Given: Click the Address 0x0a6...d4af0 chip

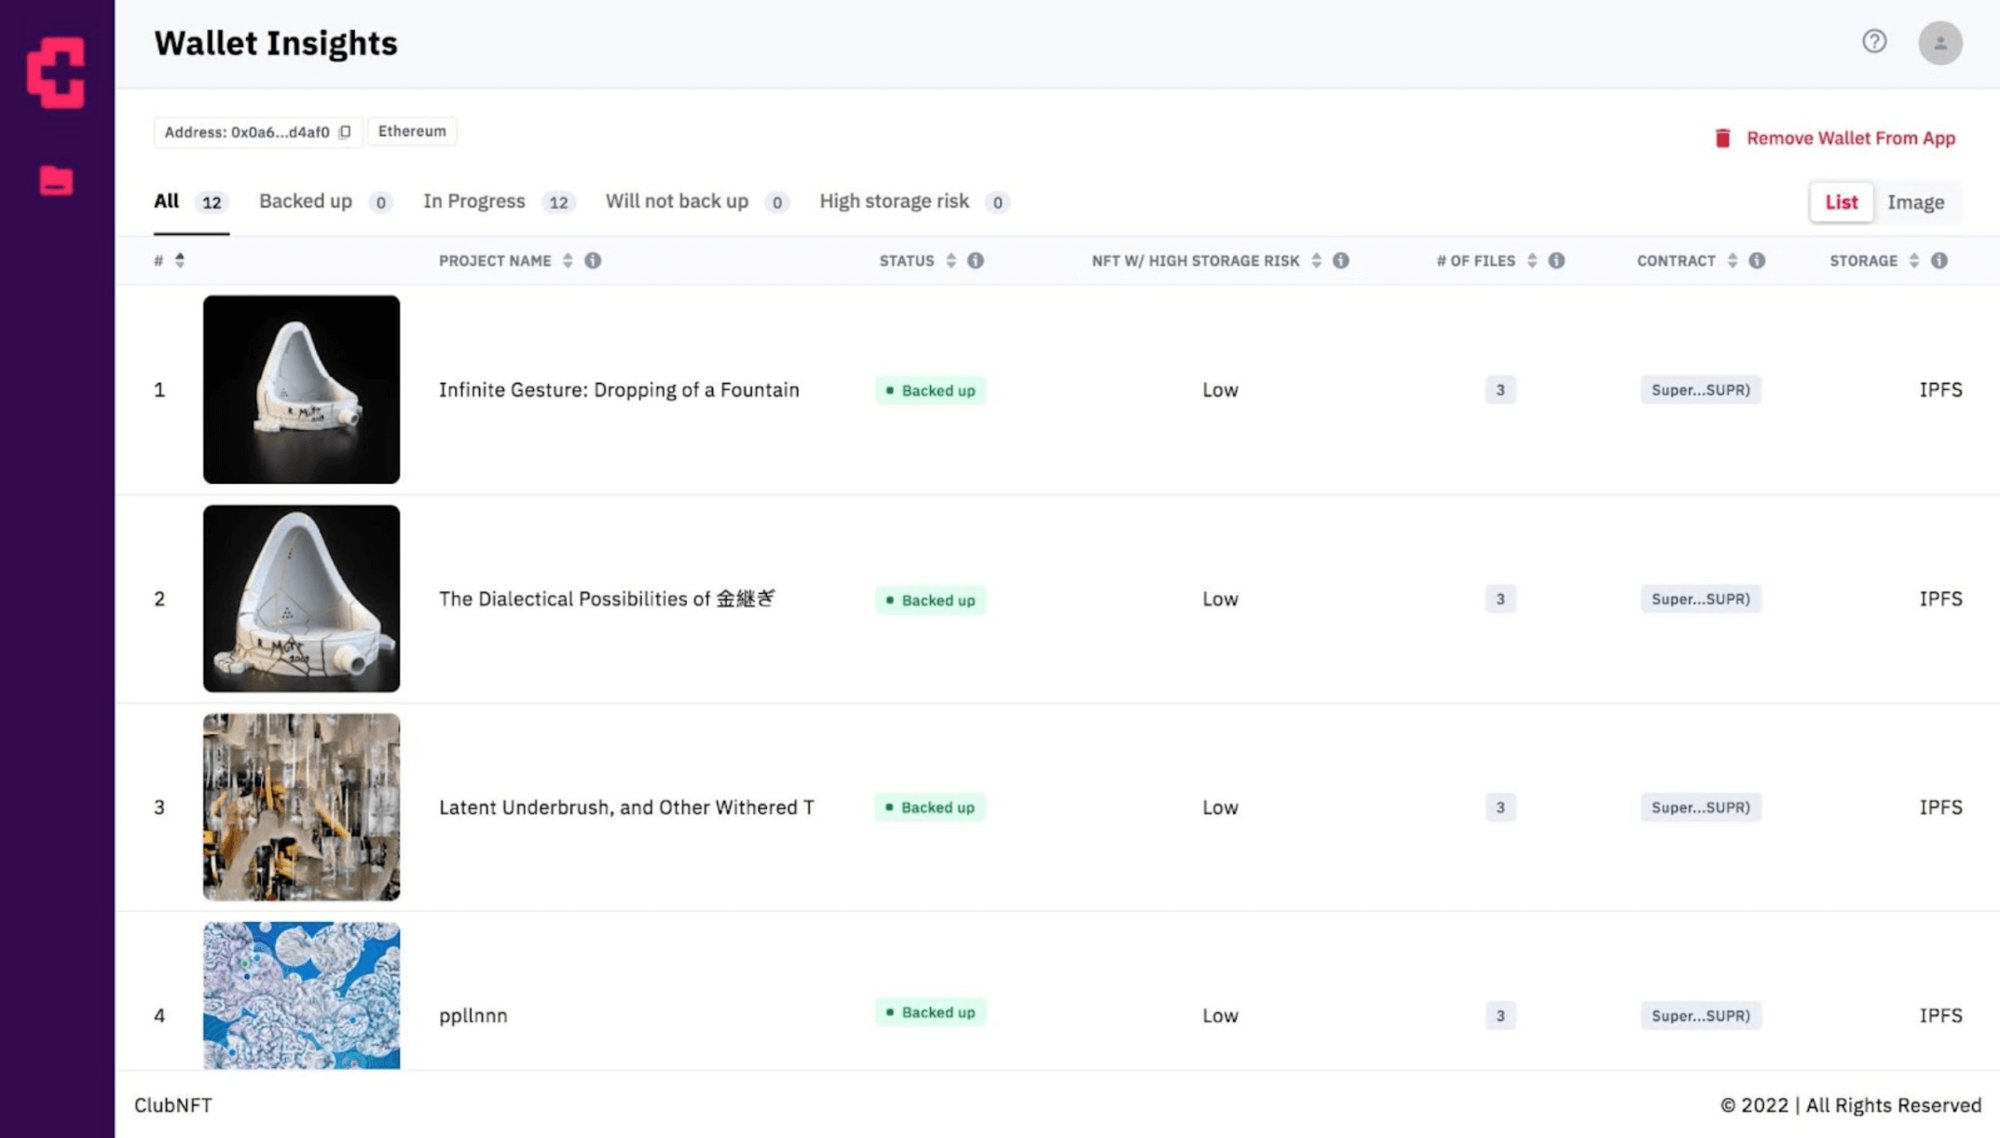Looking at the screenshot, I should [257, 132].
